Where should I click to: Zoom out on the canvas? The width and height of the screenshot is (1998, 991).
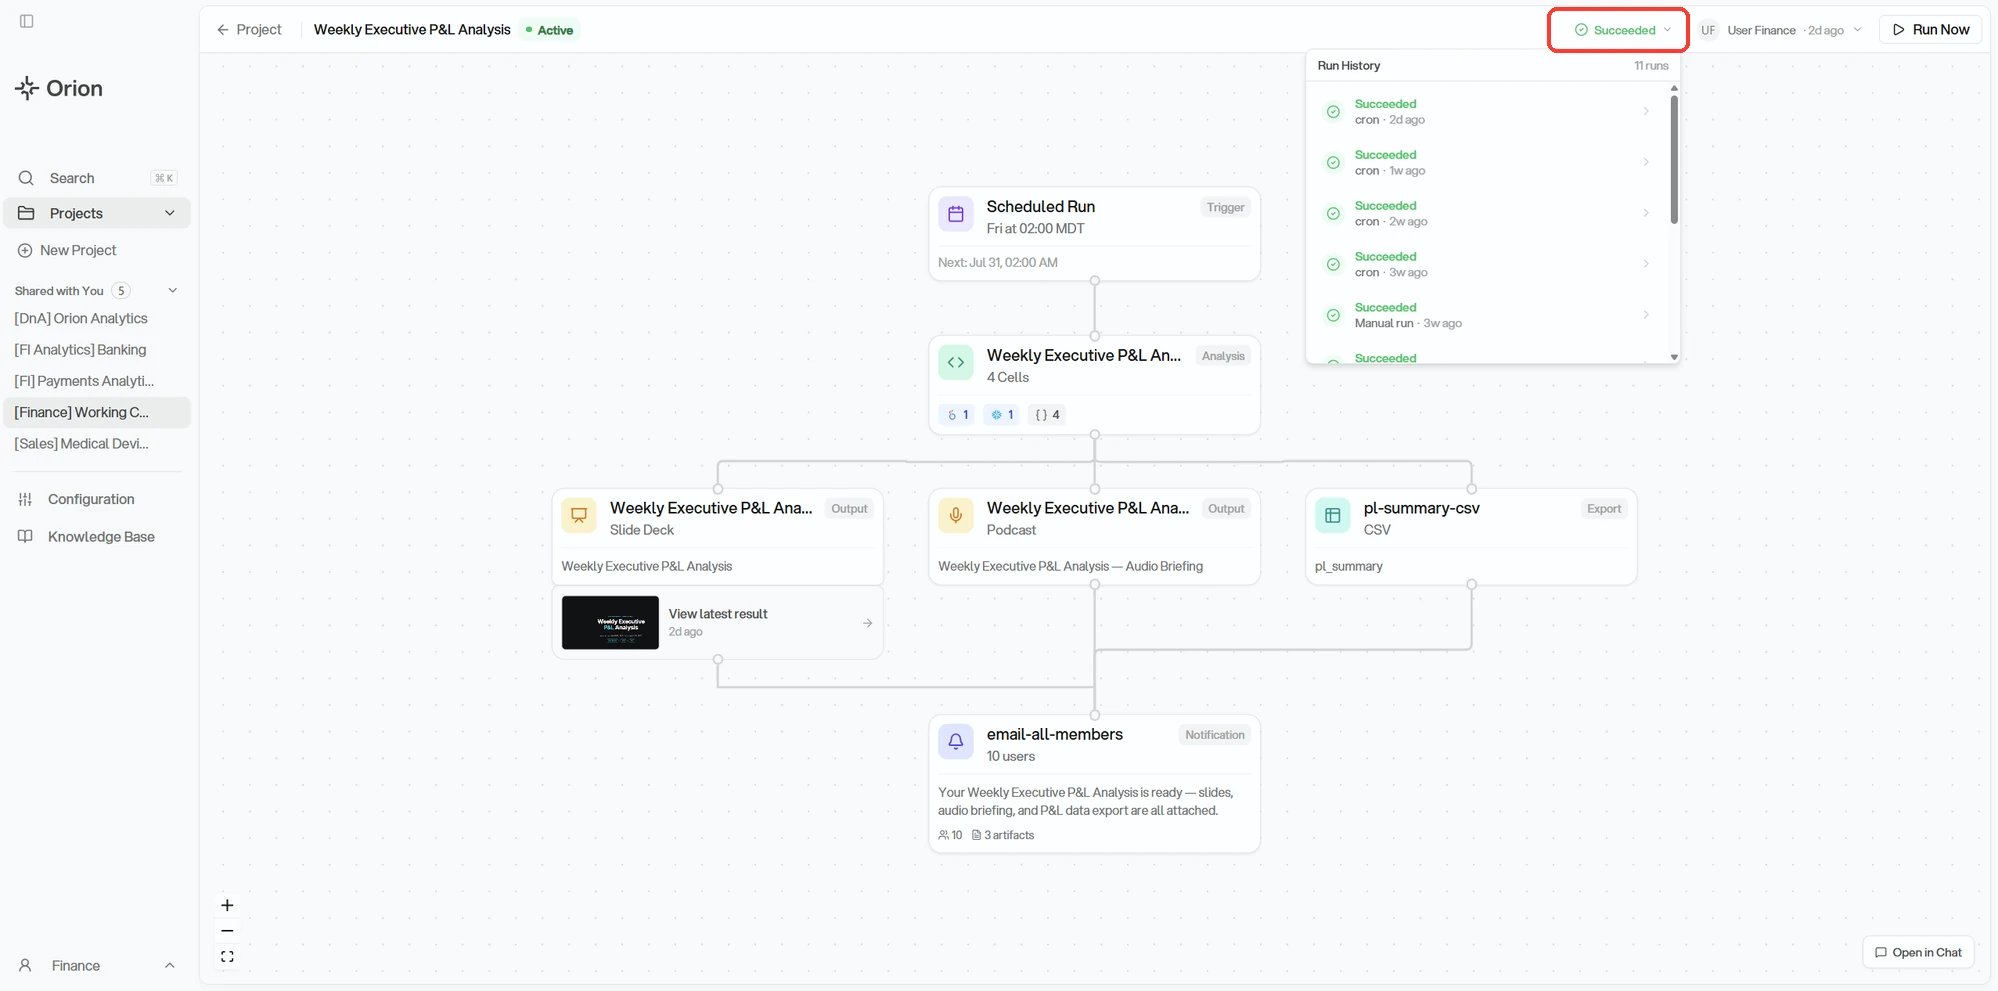(227, 931)
